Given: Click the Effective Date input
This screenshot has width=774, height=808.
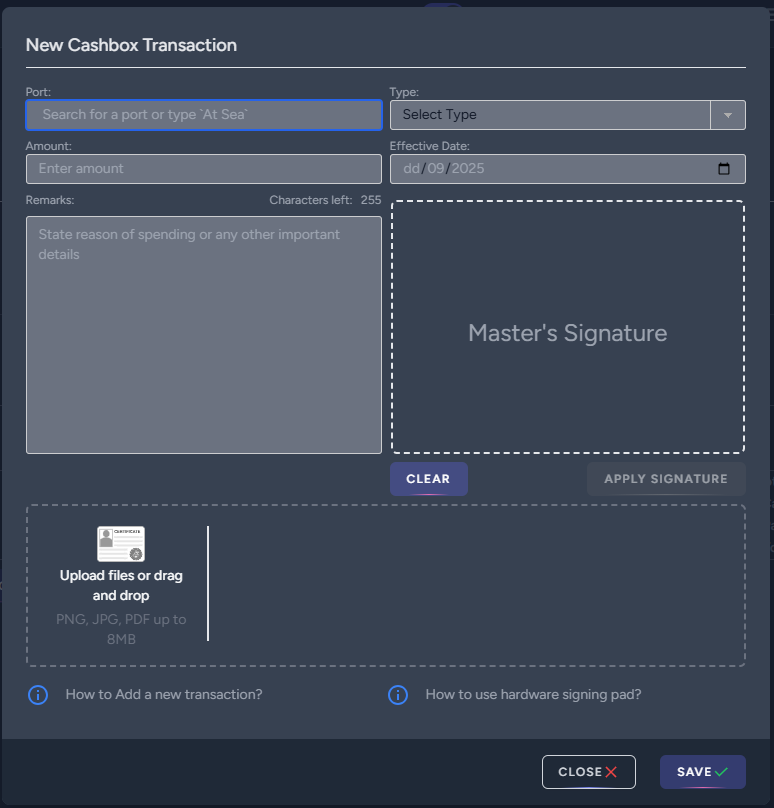Looking at the screenshot, I should 567,169.
